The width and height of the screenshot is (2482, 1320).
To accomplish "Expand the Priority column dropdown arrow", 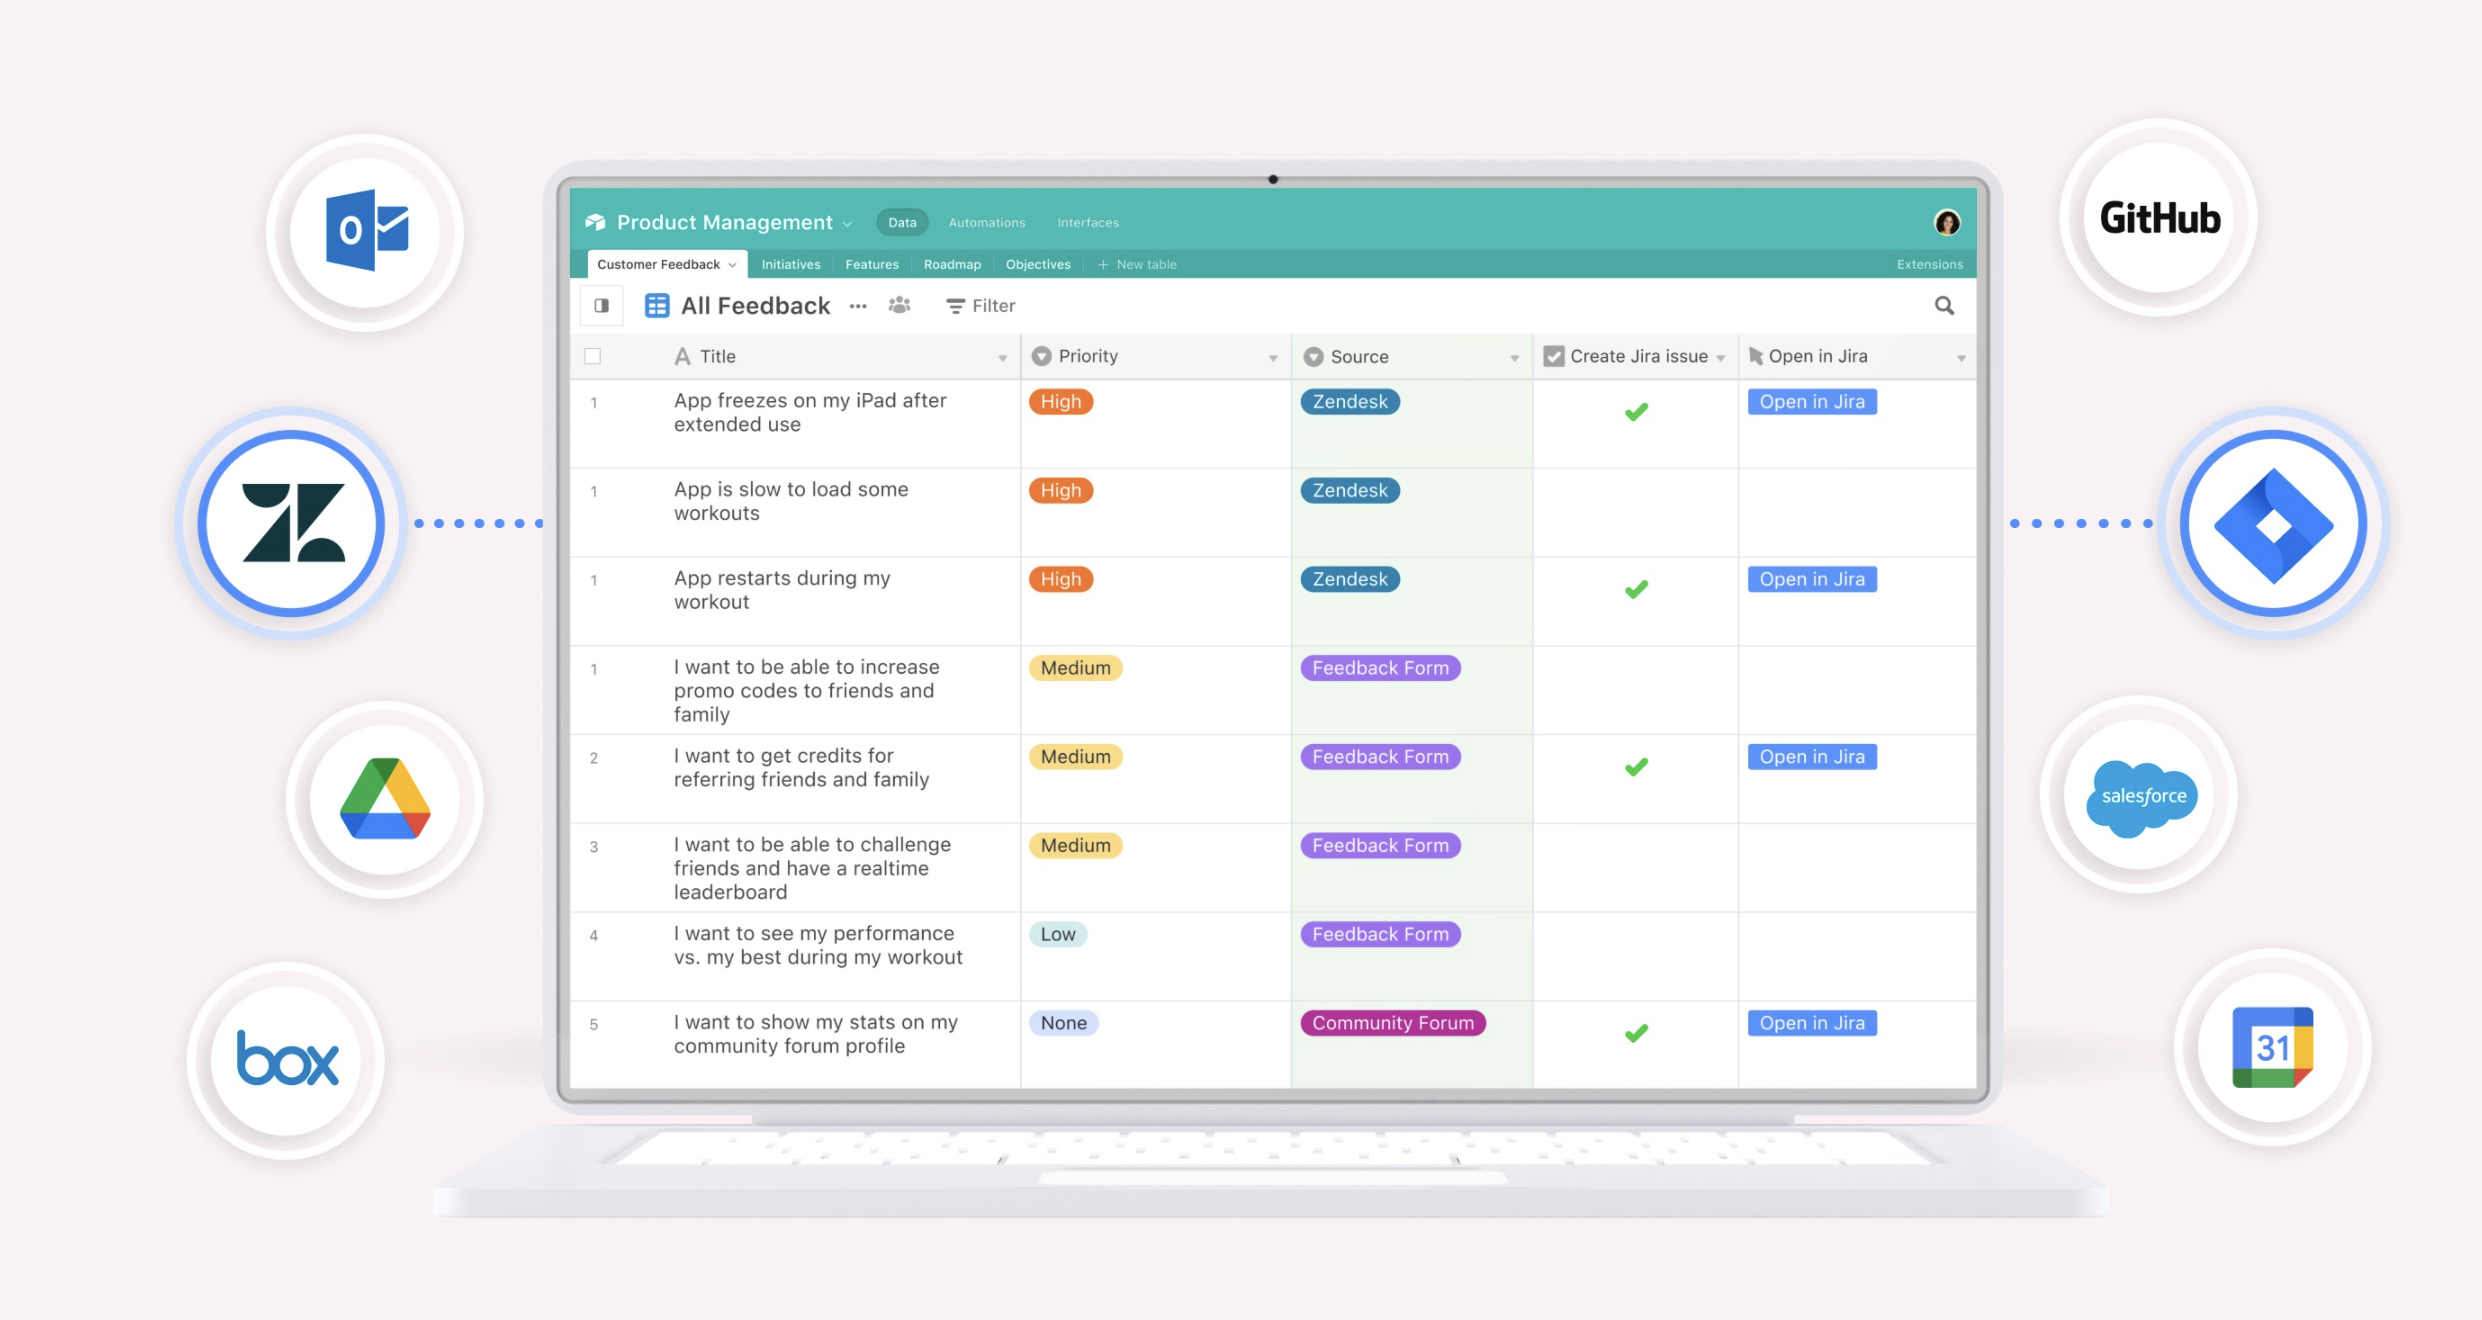I will point(1273,358).
